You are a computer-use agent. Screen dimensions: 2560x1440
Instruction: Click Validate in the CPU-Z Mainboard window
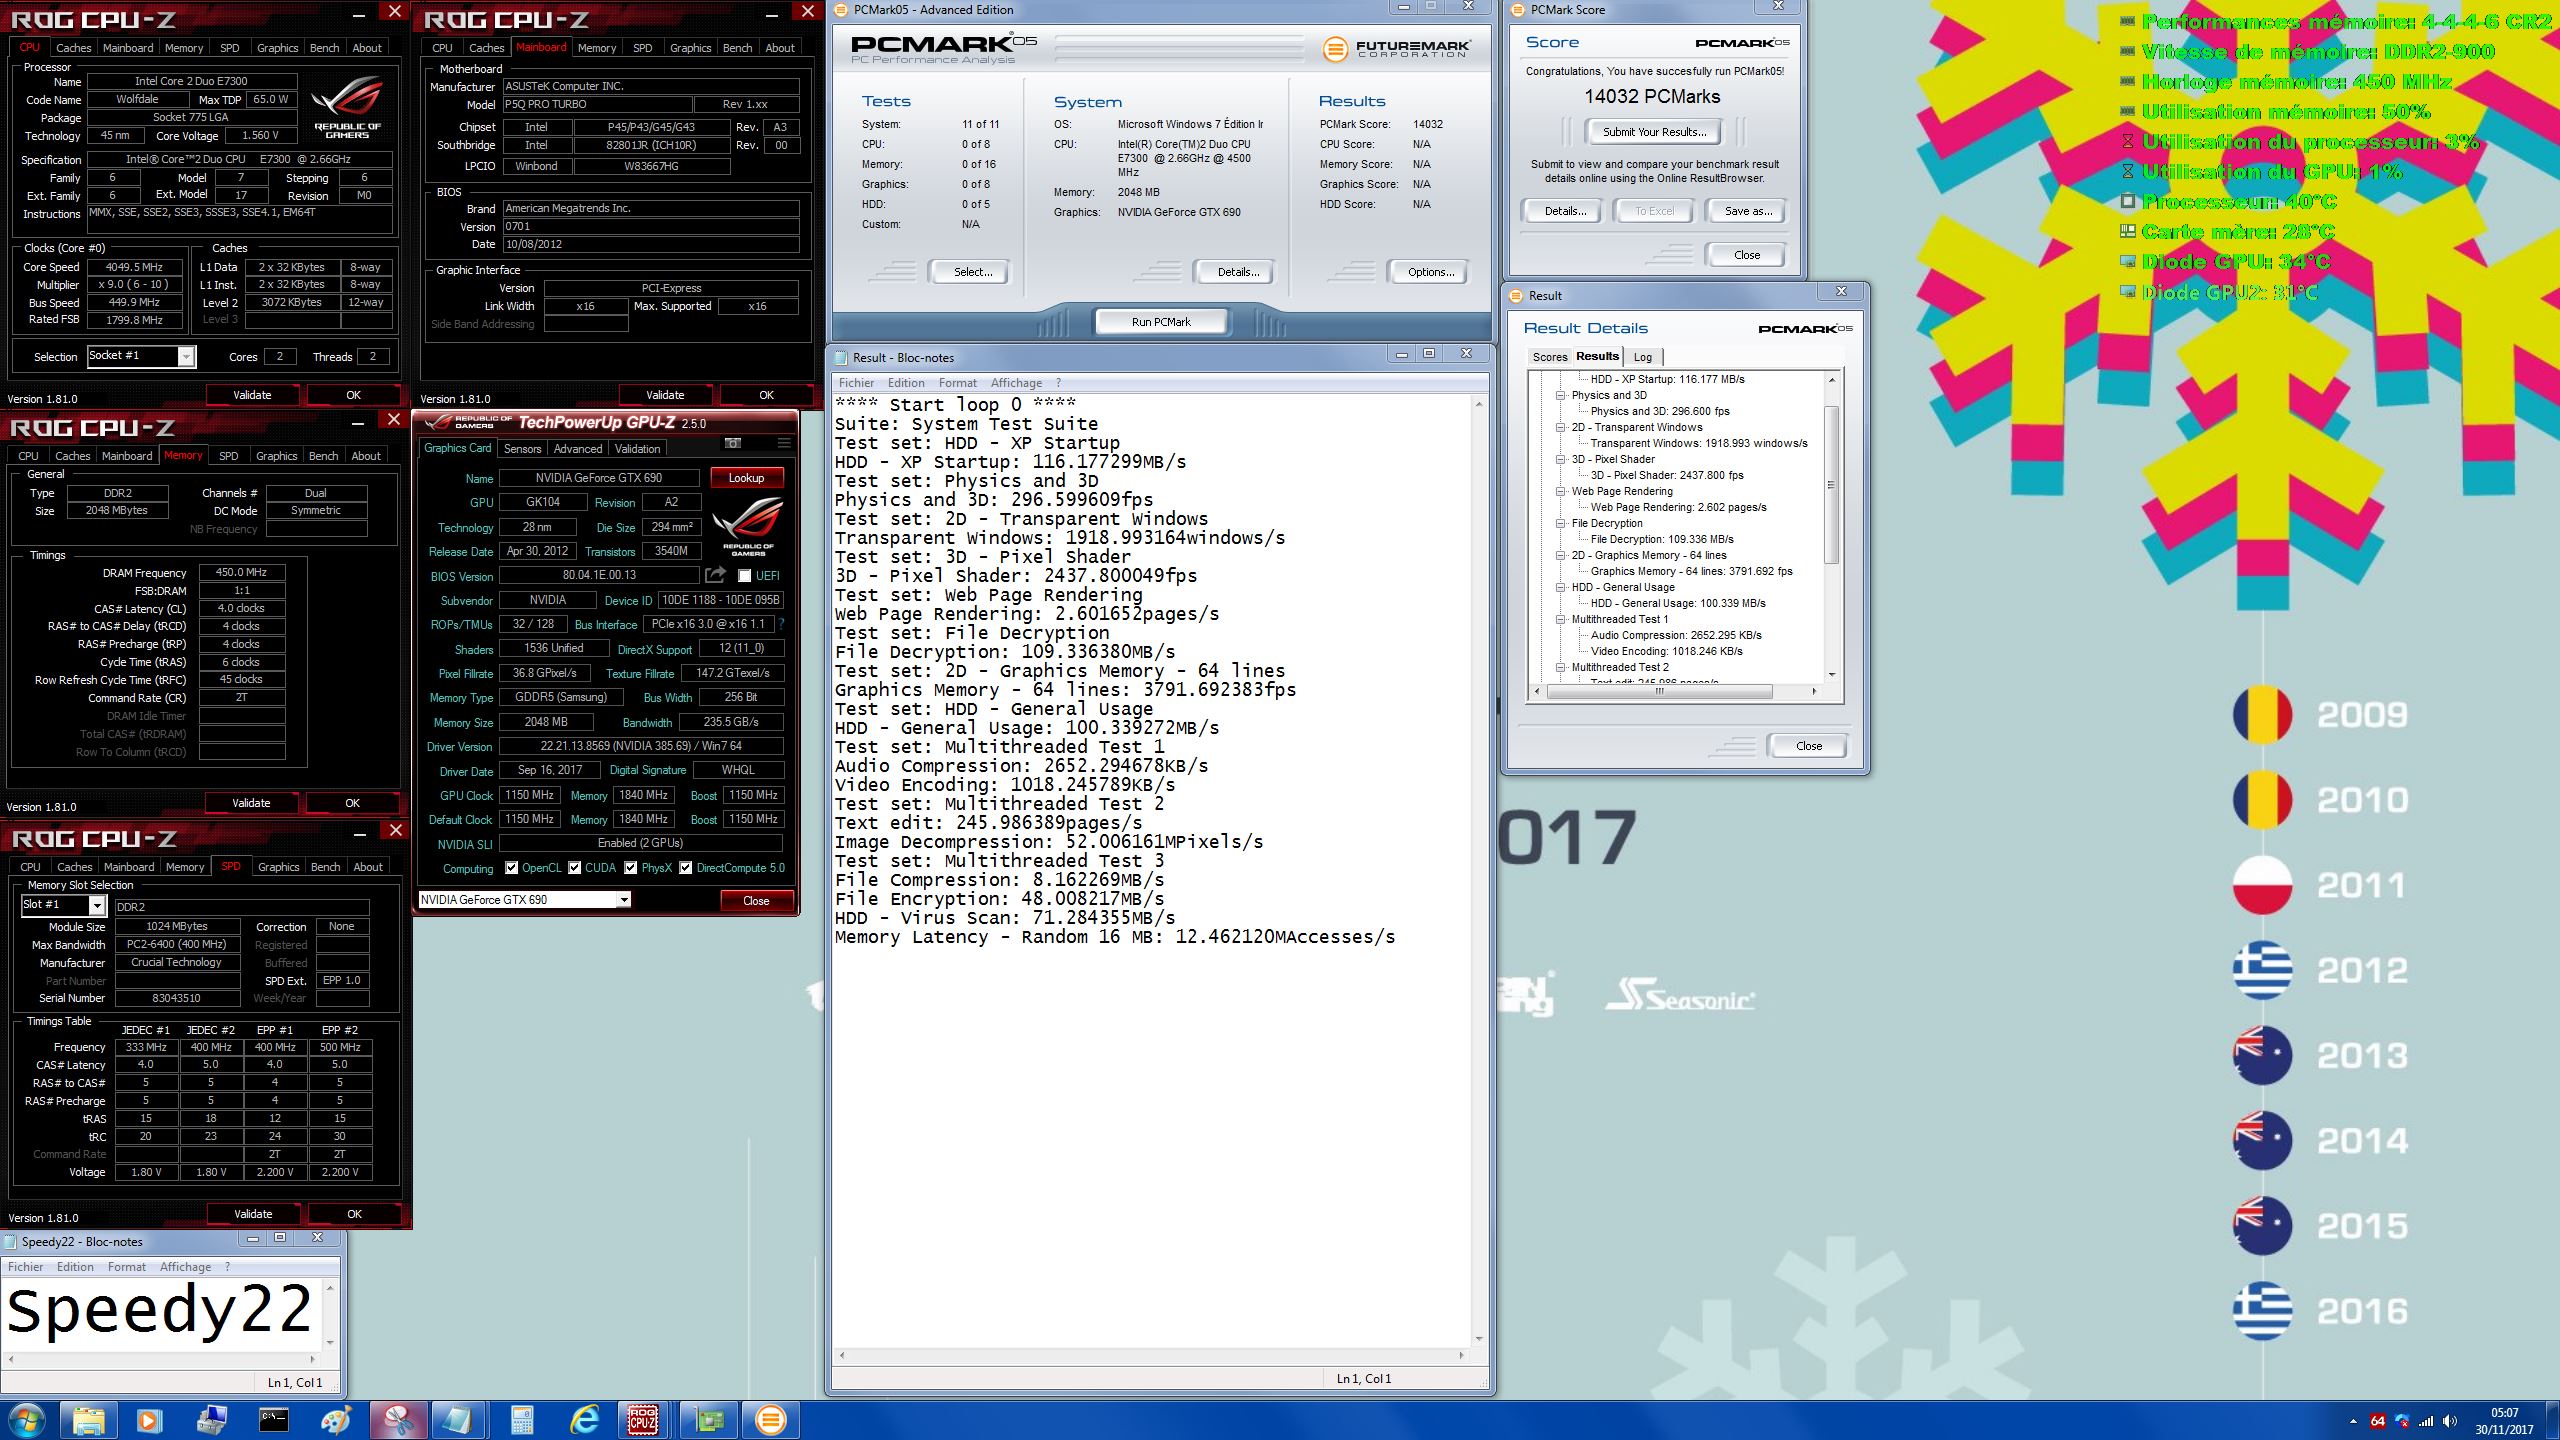click(665, 395)
